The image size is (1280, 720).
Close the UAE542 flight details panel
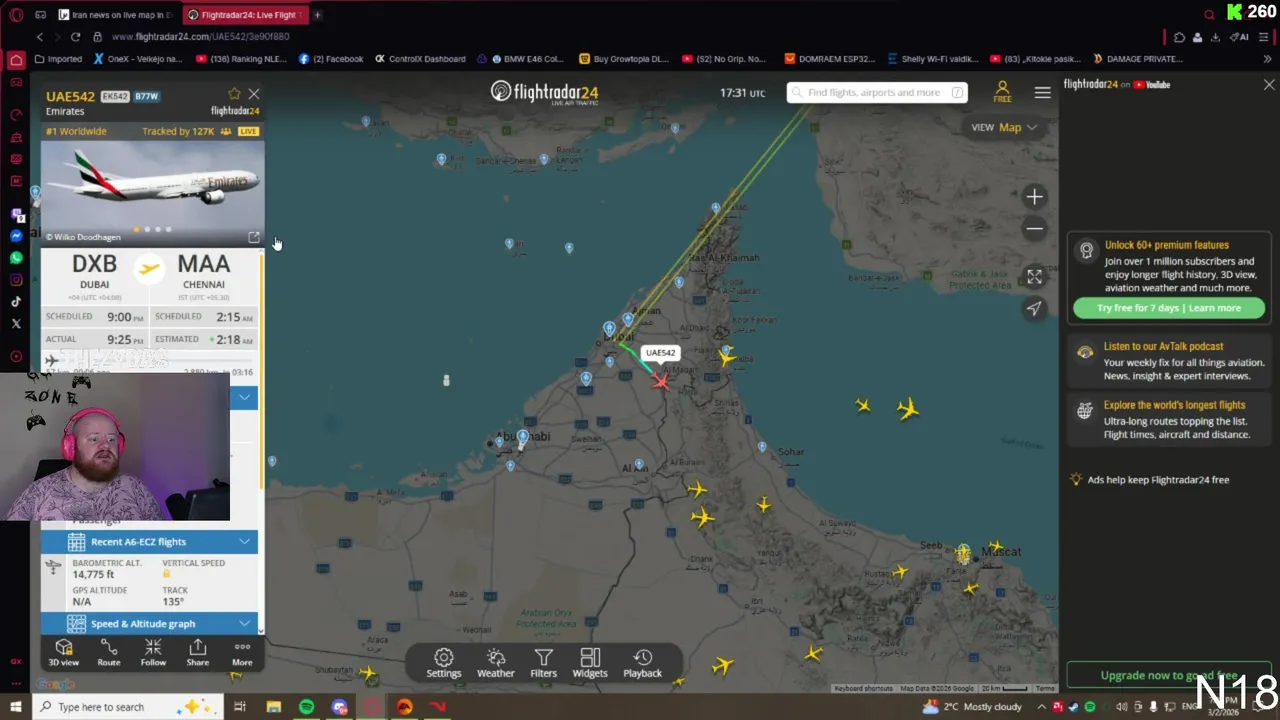tap(254, 94)
